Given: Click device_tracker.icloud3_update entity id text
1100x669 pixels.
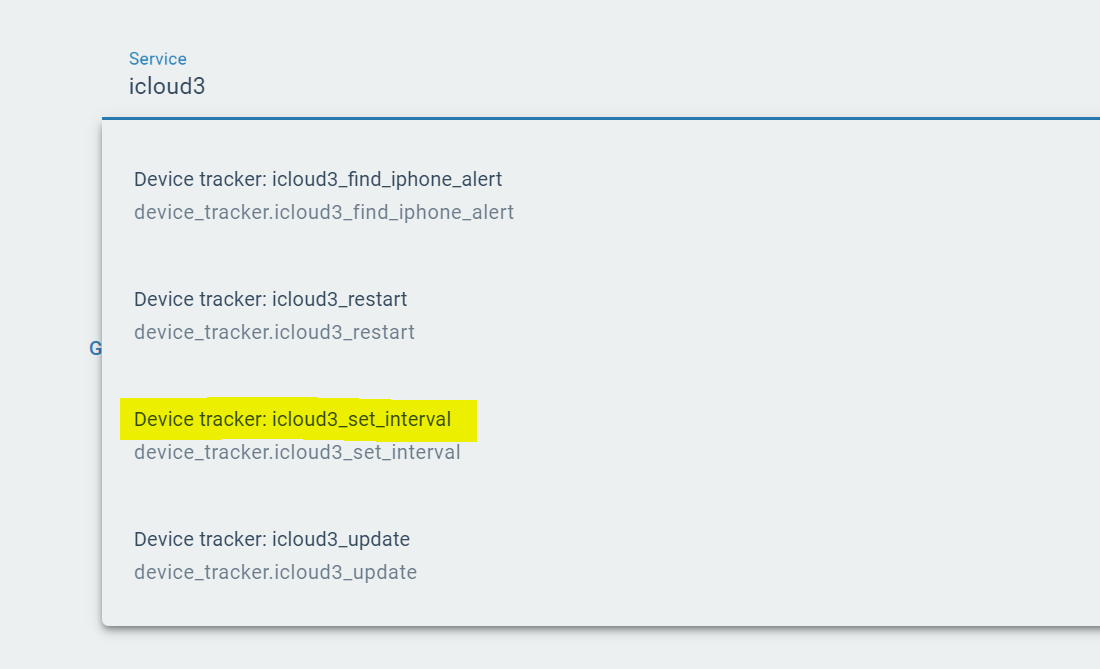Looking at the screenshot, I should tap(275, 572).
